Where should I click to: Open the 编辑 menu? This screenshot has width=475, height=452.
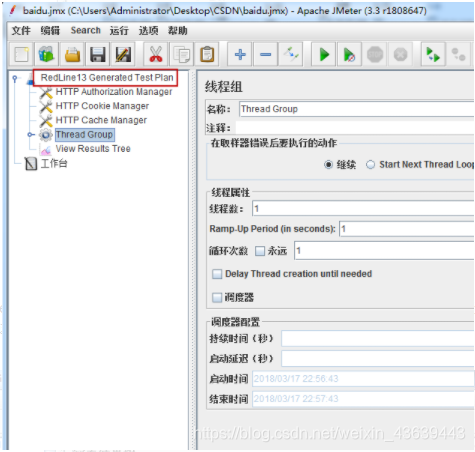click(x=50, y=31)
